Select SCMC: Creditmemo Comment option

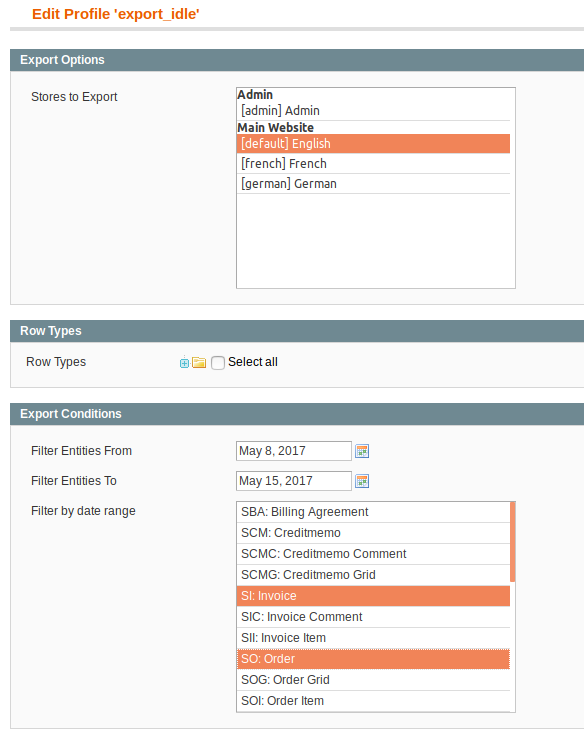coord(373,554)
